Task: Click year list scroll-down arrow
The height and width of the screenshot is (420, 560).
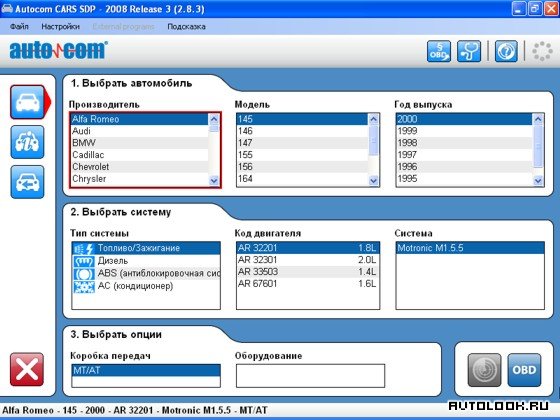Action: [538, 181]
